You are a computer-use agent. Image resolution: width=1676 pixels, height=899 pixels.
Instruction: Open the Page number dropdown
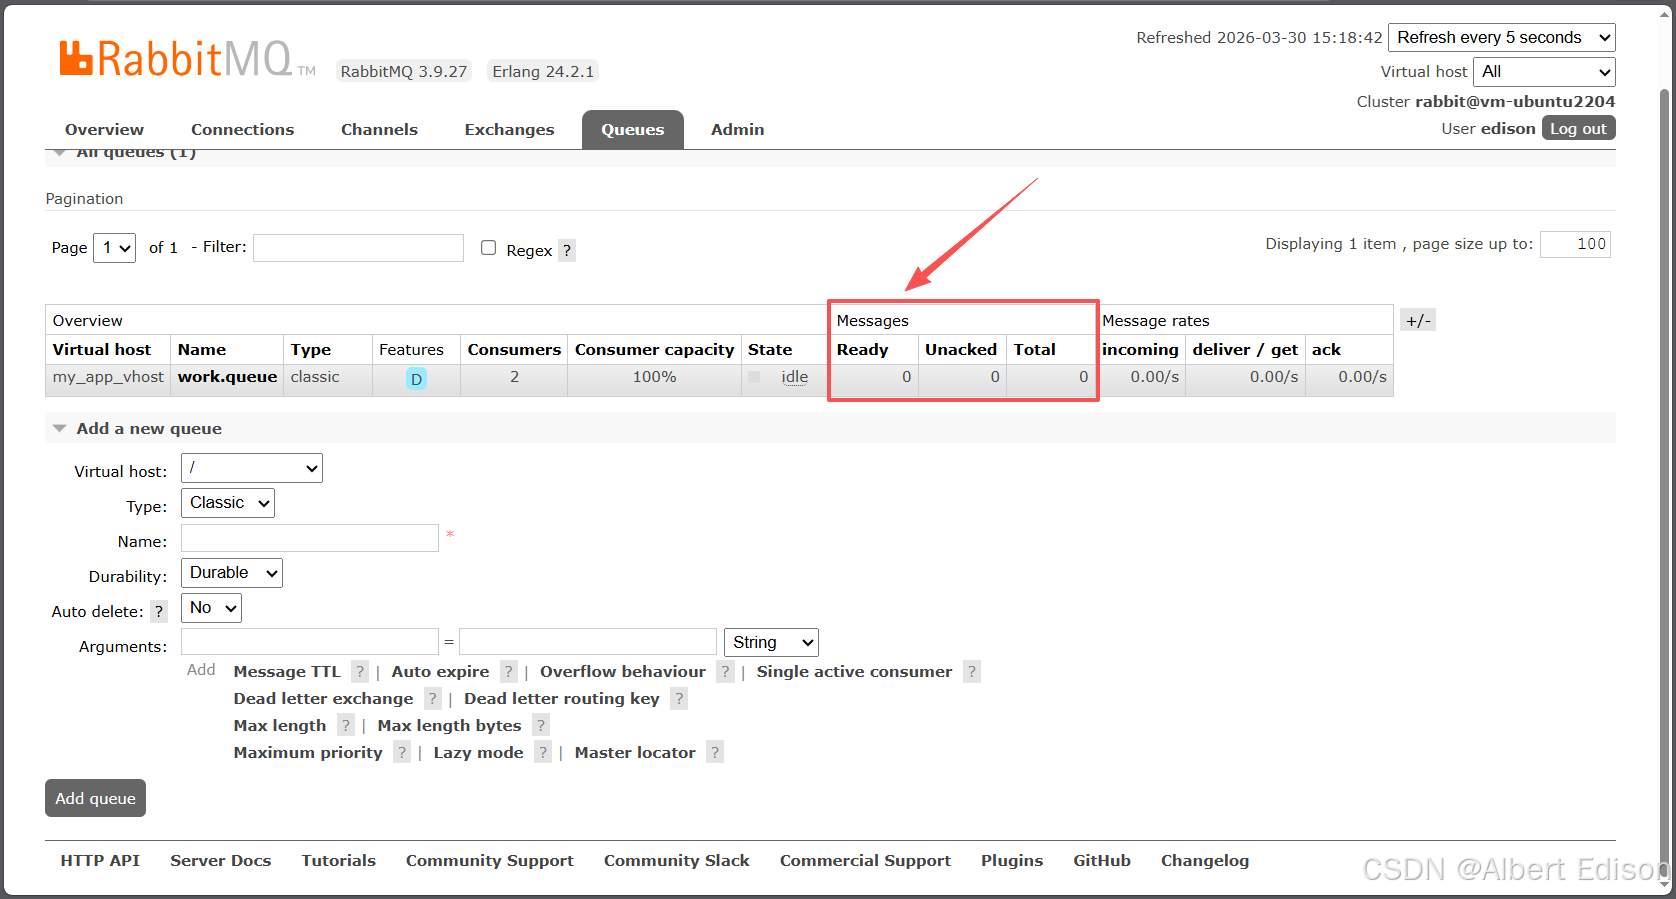(x=114, y=247)
